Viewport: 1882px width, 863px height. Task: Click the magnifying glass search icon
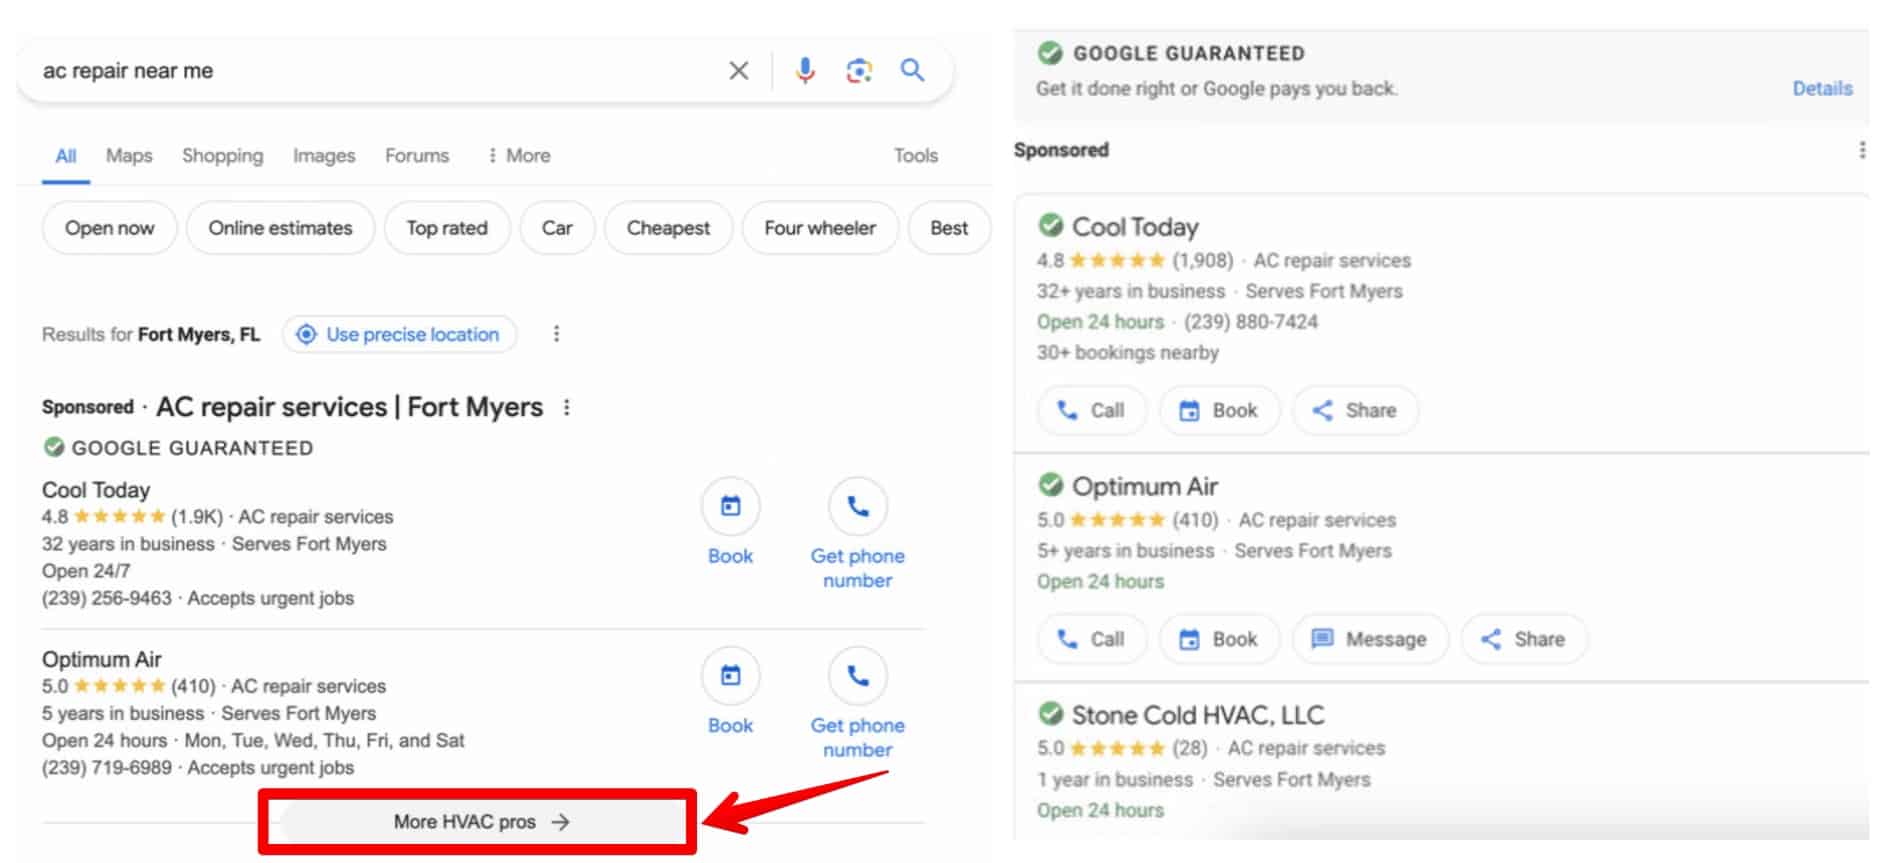click(x=912, y=71)
